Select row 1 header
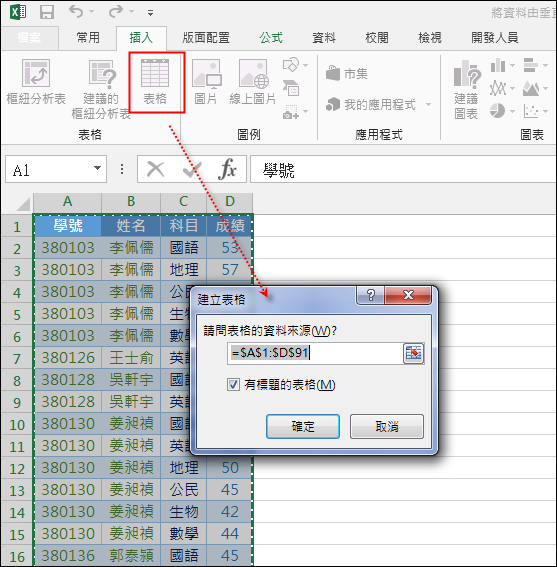 tap(17, 227)
